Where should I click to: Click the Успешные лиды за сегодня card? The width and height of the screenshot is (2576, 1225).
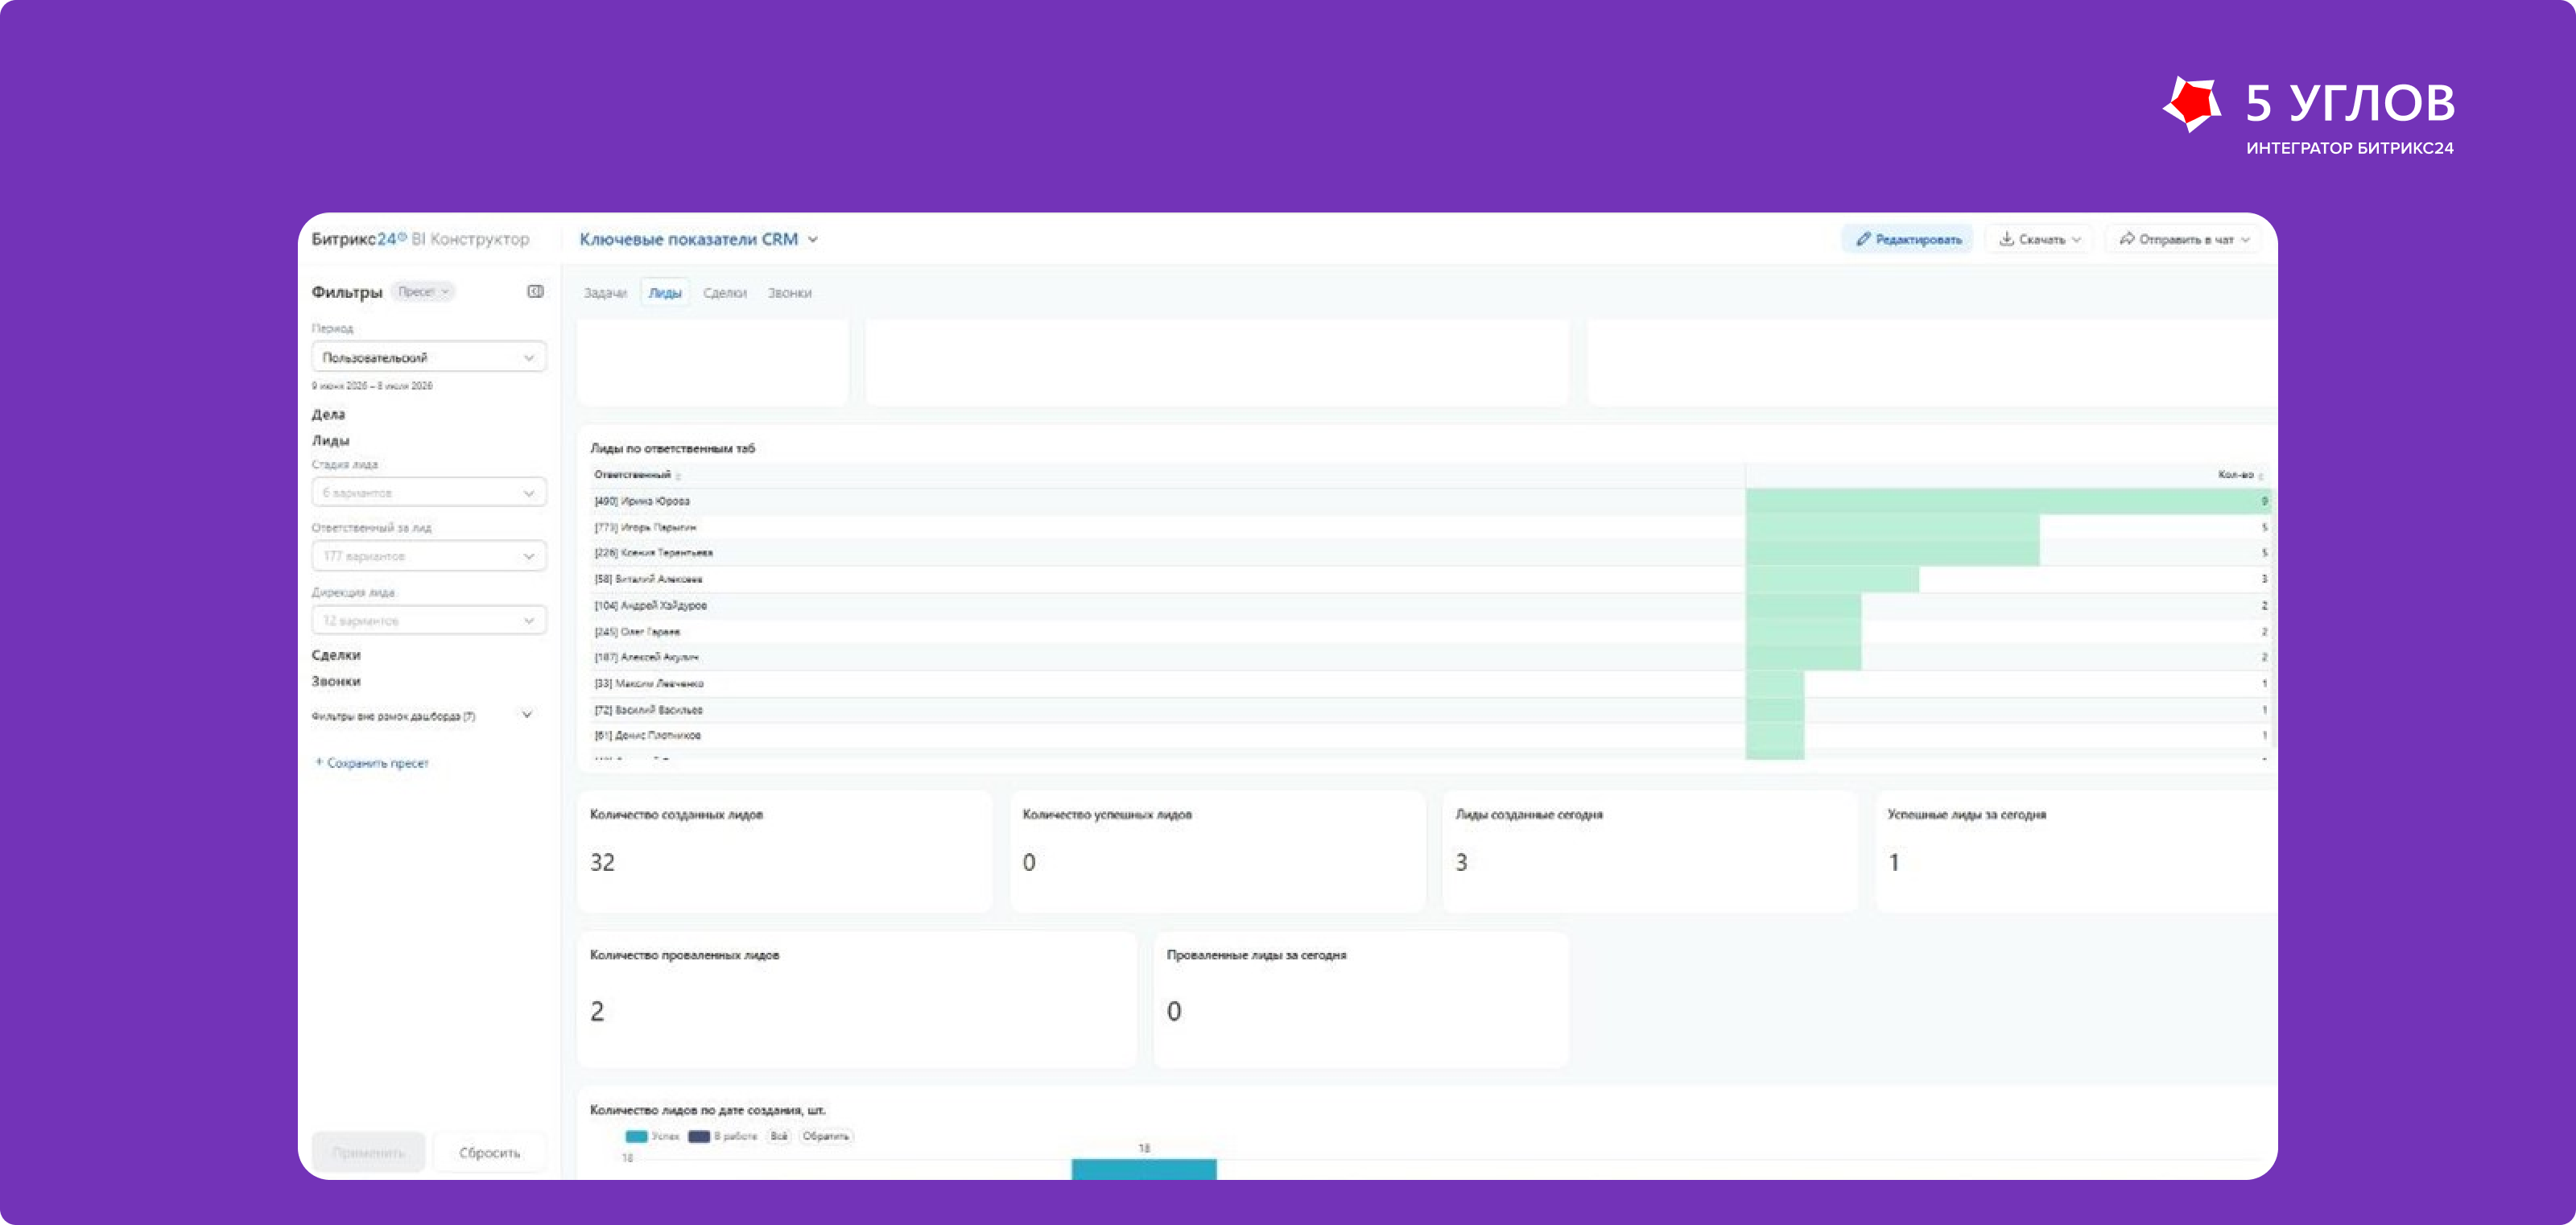[x=2076, y=851]
